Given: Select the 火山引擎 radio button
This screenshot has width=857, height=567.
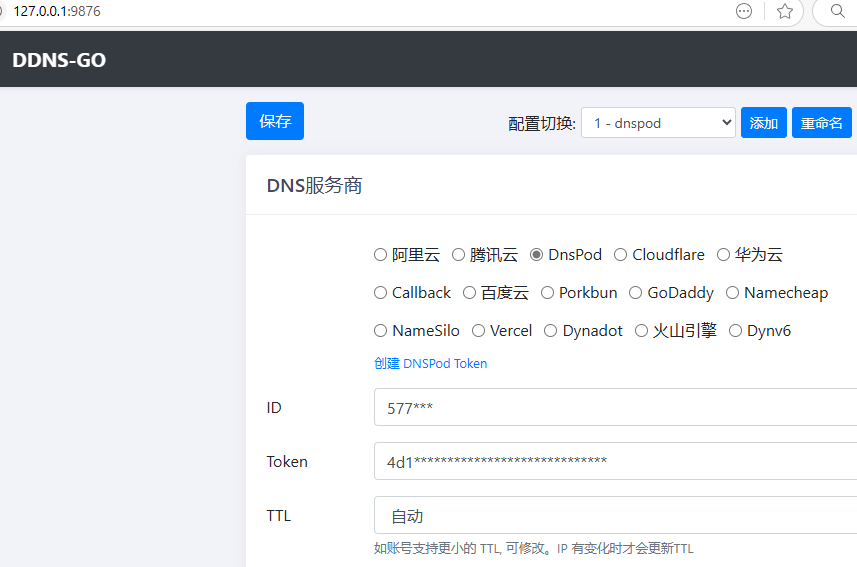Looking at the screenshot, I should [x=641, y=331].
